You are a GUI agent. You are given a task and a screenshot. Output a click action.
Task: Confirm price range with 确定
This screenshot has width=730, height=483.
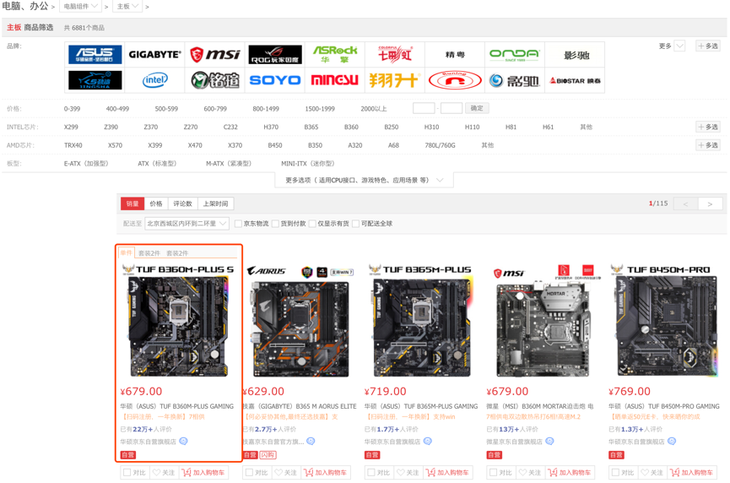(477, 108)
